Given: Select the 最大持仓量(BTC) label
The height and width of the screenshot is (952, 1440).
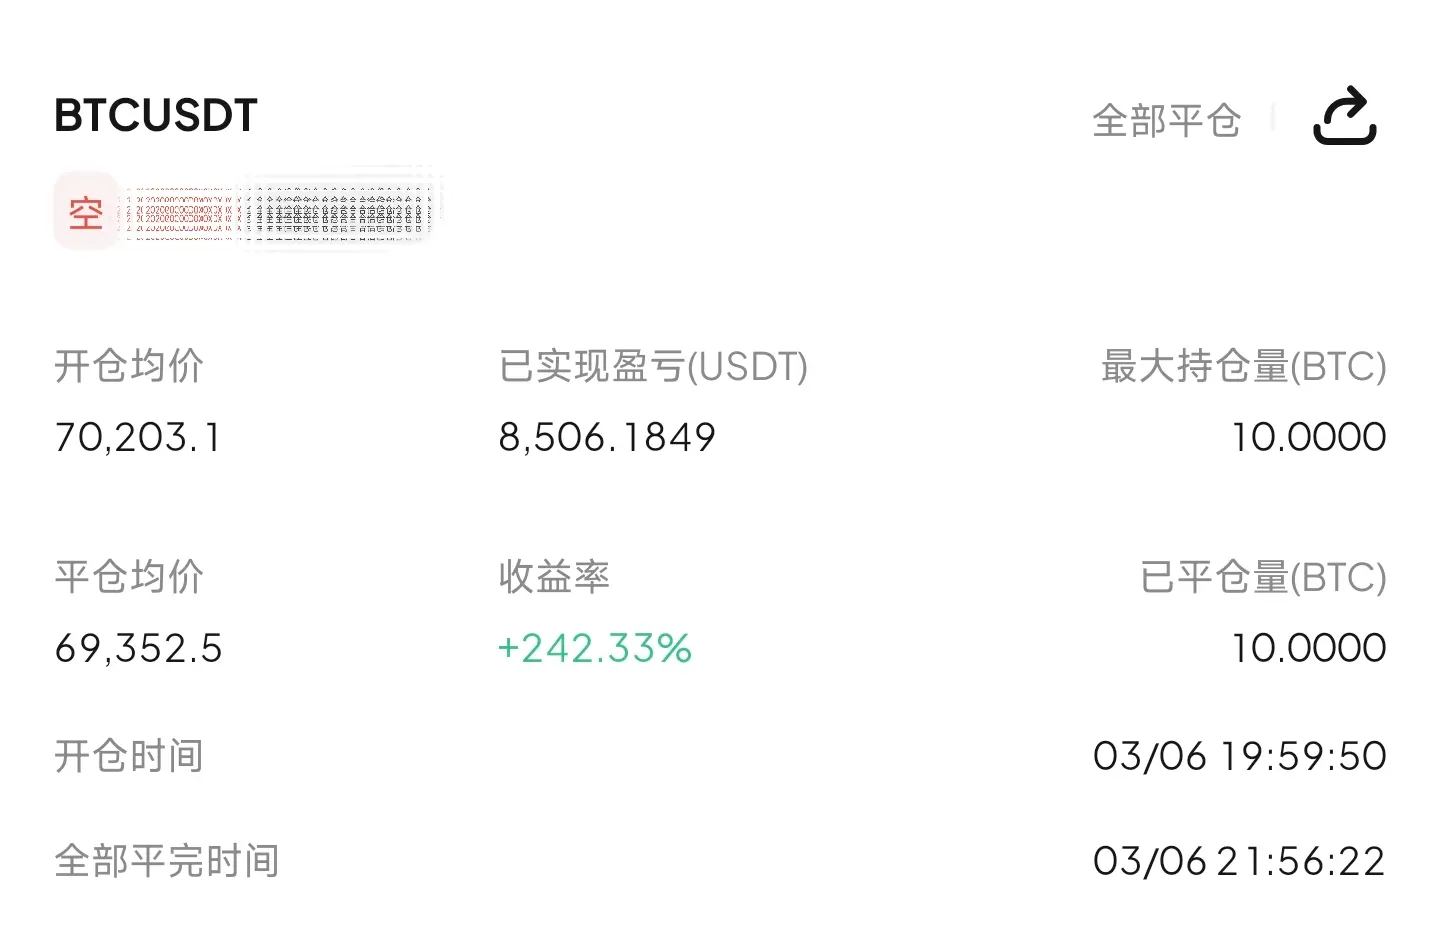Looking at the screenshot, I should coord(1243,366).
